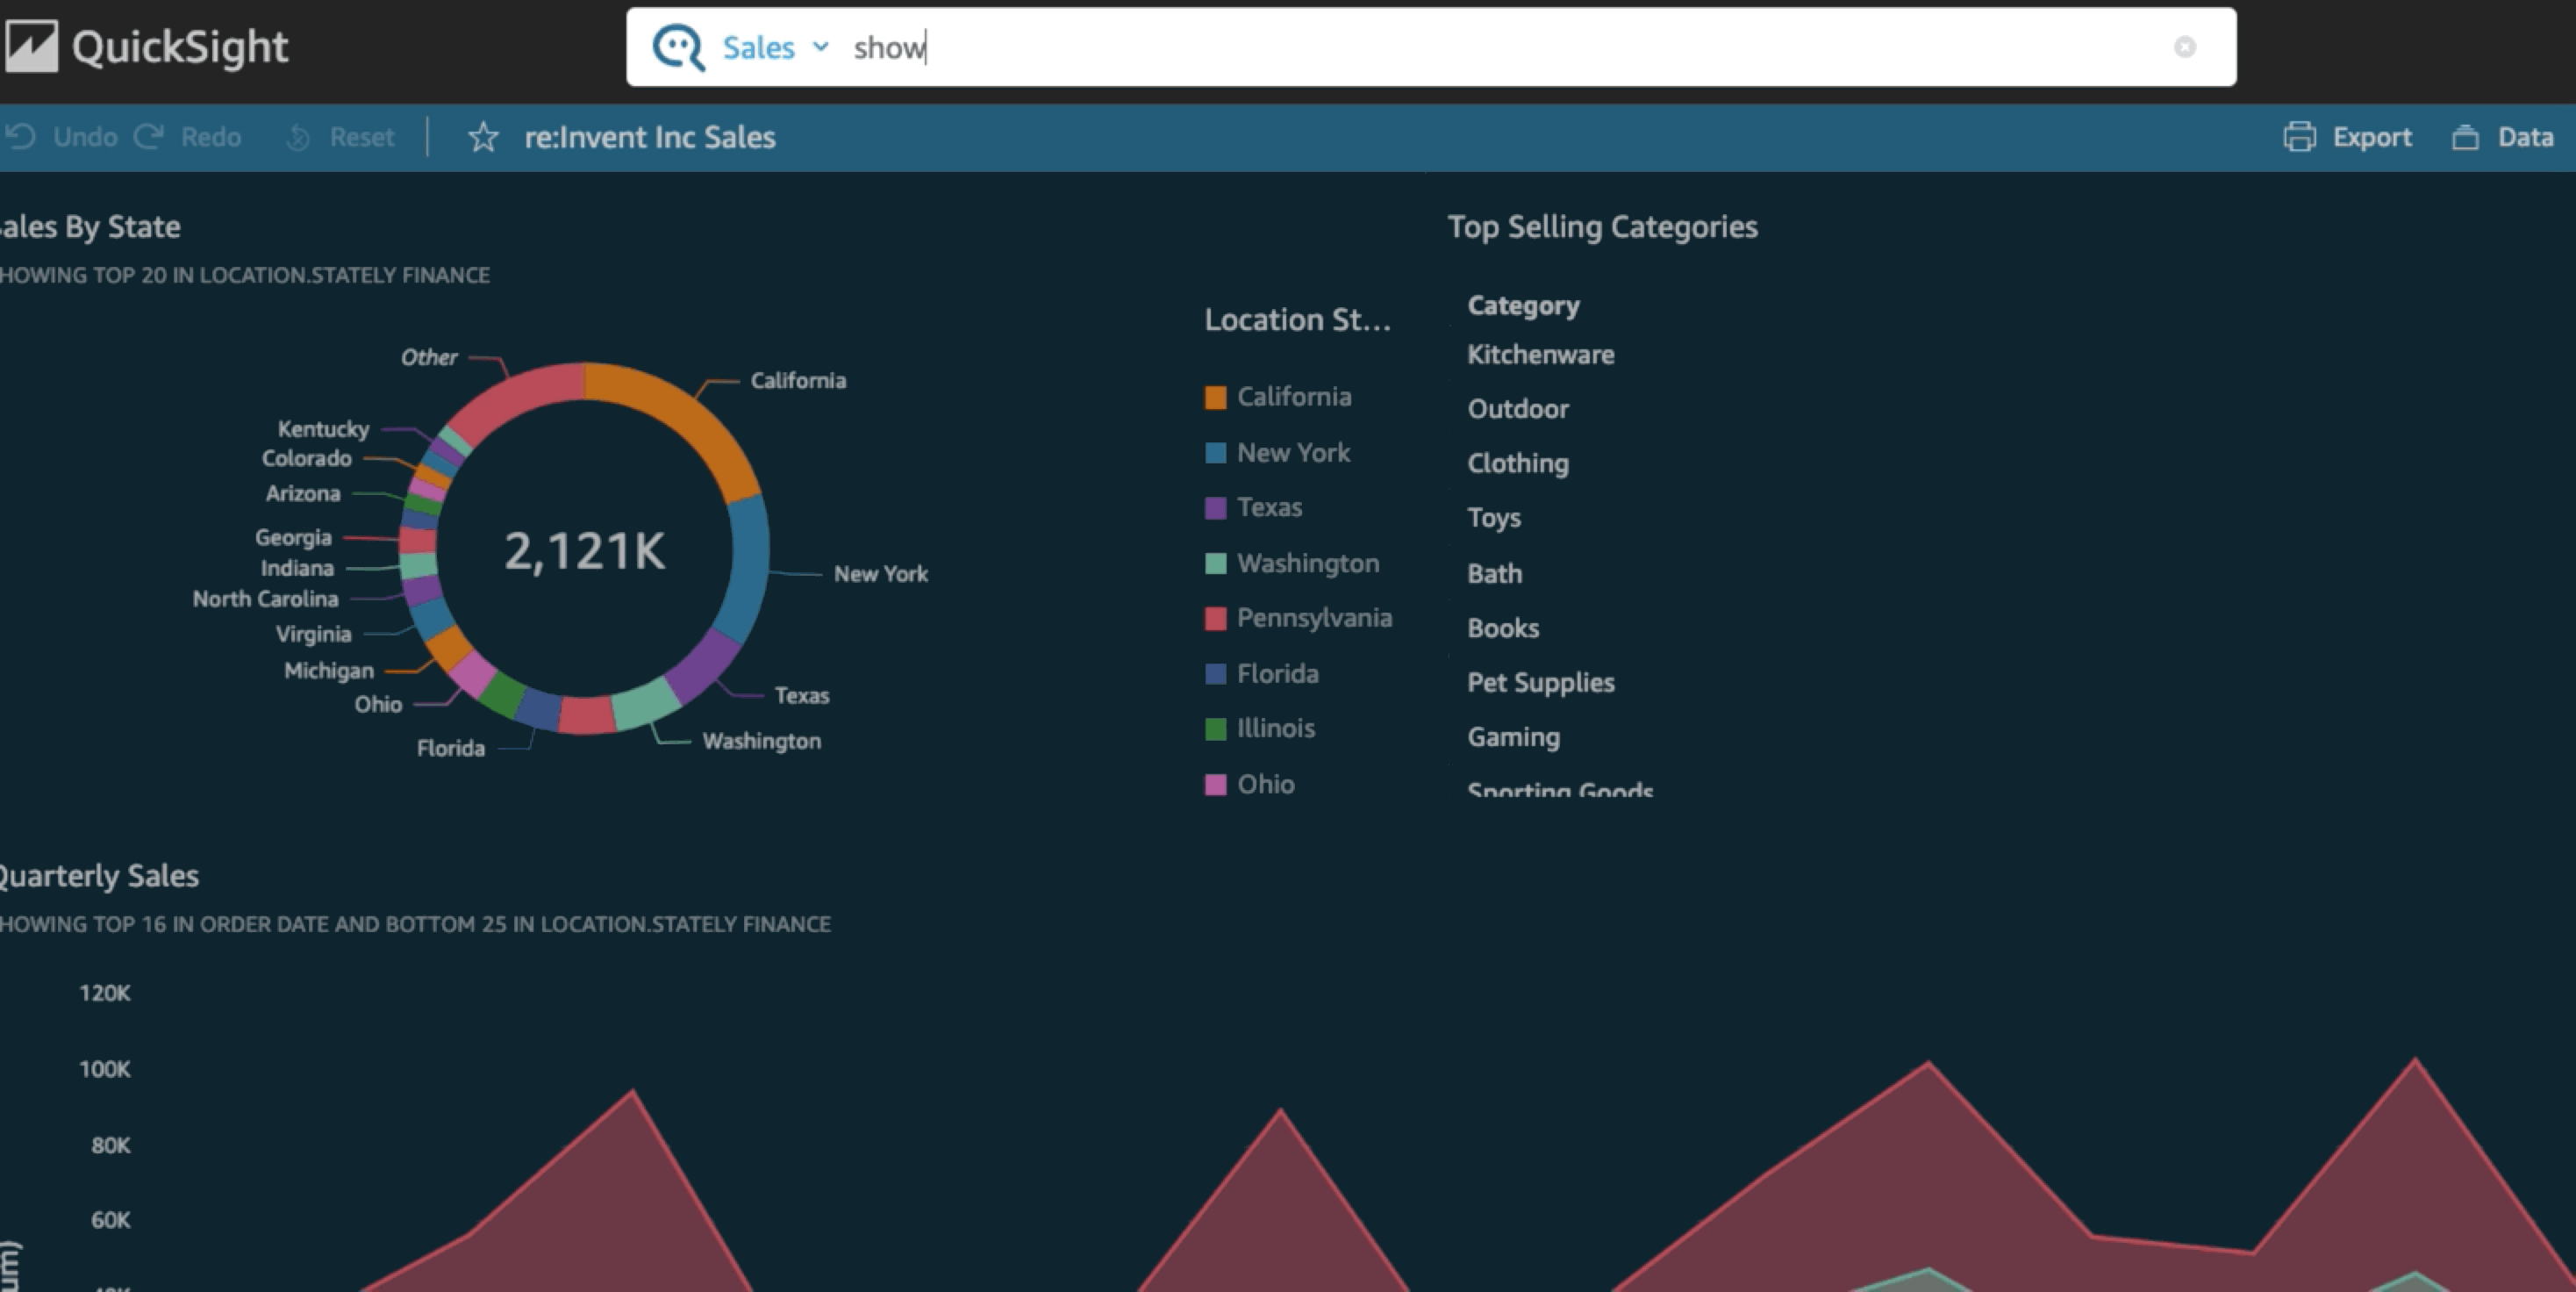This screenshot has height=1292, width=2576.
Task: Click the Ohio donut chart label
Action: pyautogui.click(x=378, y=704)
